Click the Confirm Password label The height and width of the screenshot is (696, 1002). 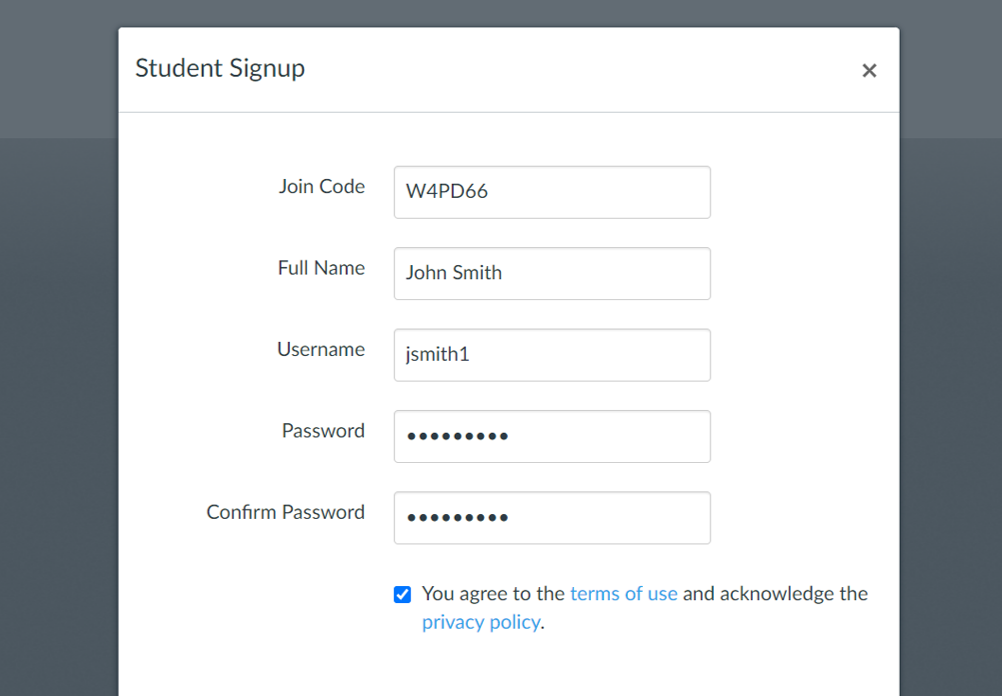click(285, 512)
